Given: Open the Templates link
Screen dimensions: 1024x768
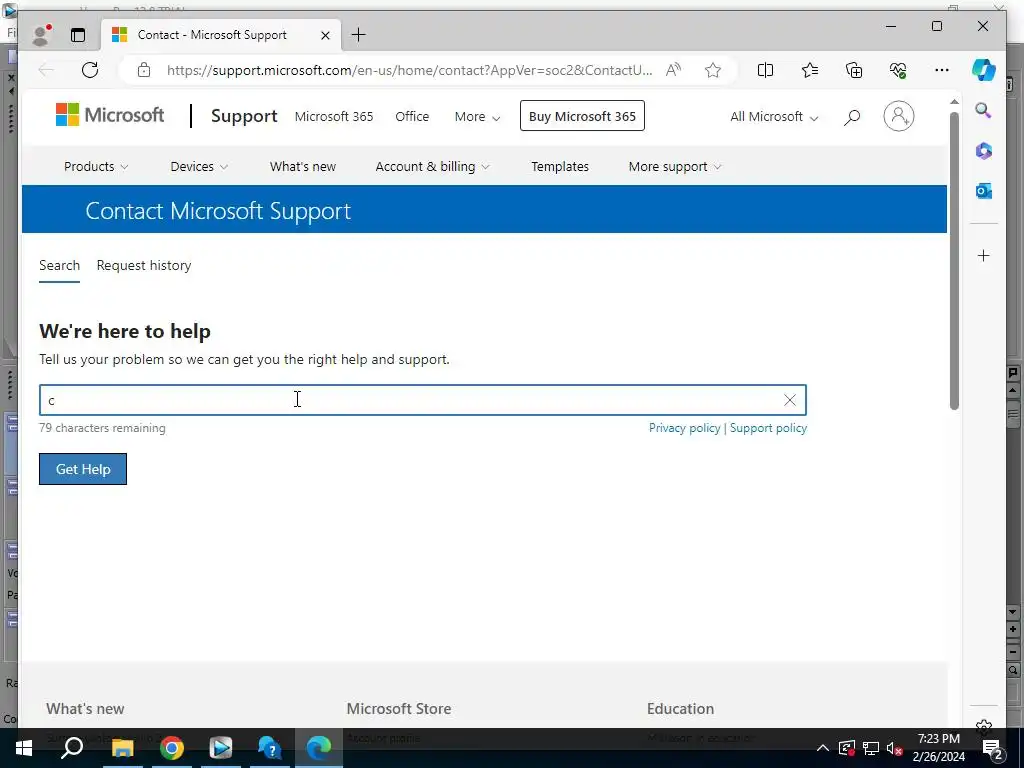Looking at the screenshot, I should click(560, 167).
